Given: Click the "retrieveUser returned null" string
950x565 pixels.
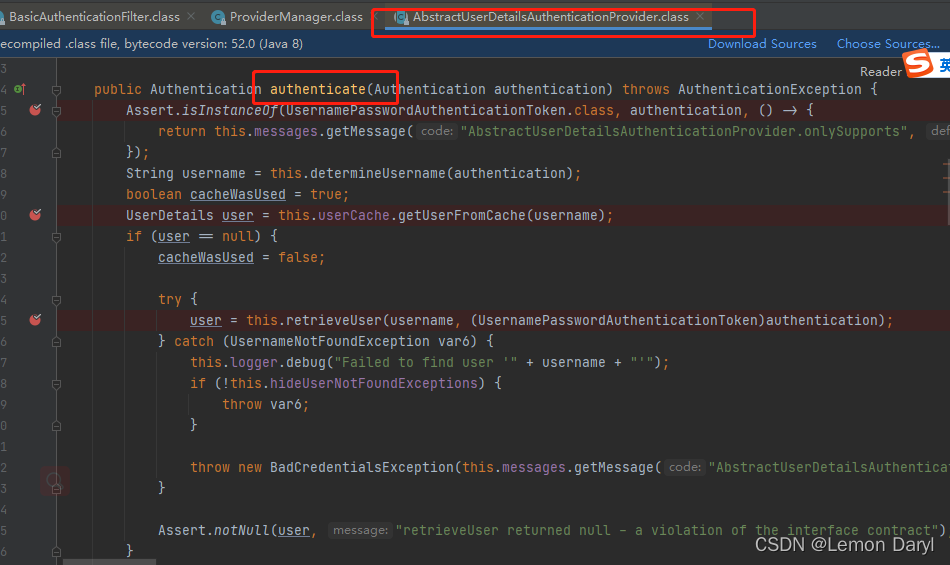Looking at the screenshot, I should [668, 530].
